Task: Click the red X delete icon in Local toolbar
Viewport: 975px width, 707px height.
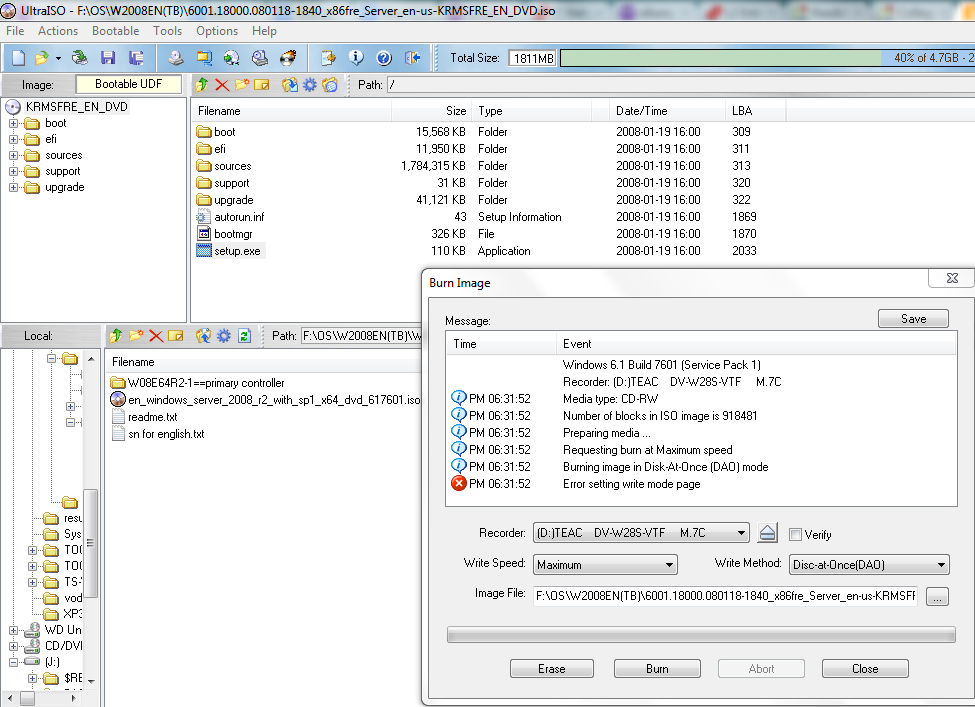Action: tap(156, 336)
